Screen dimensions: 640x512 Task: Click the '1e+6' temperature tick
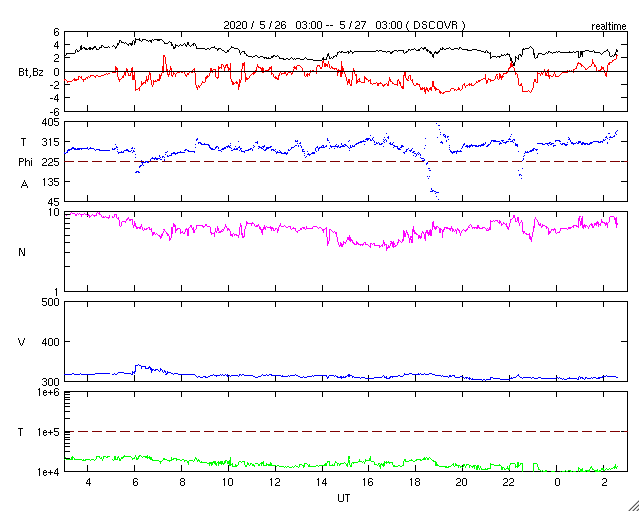(x=49, y=392)
